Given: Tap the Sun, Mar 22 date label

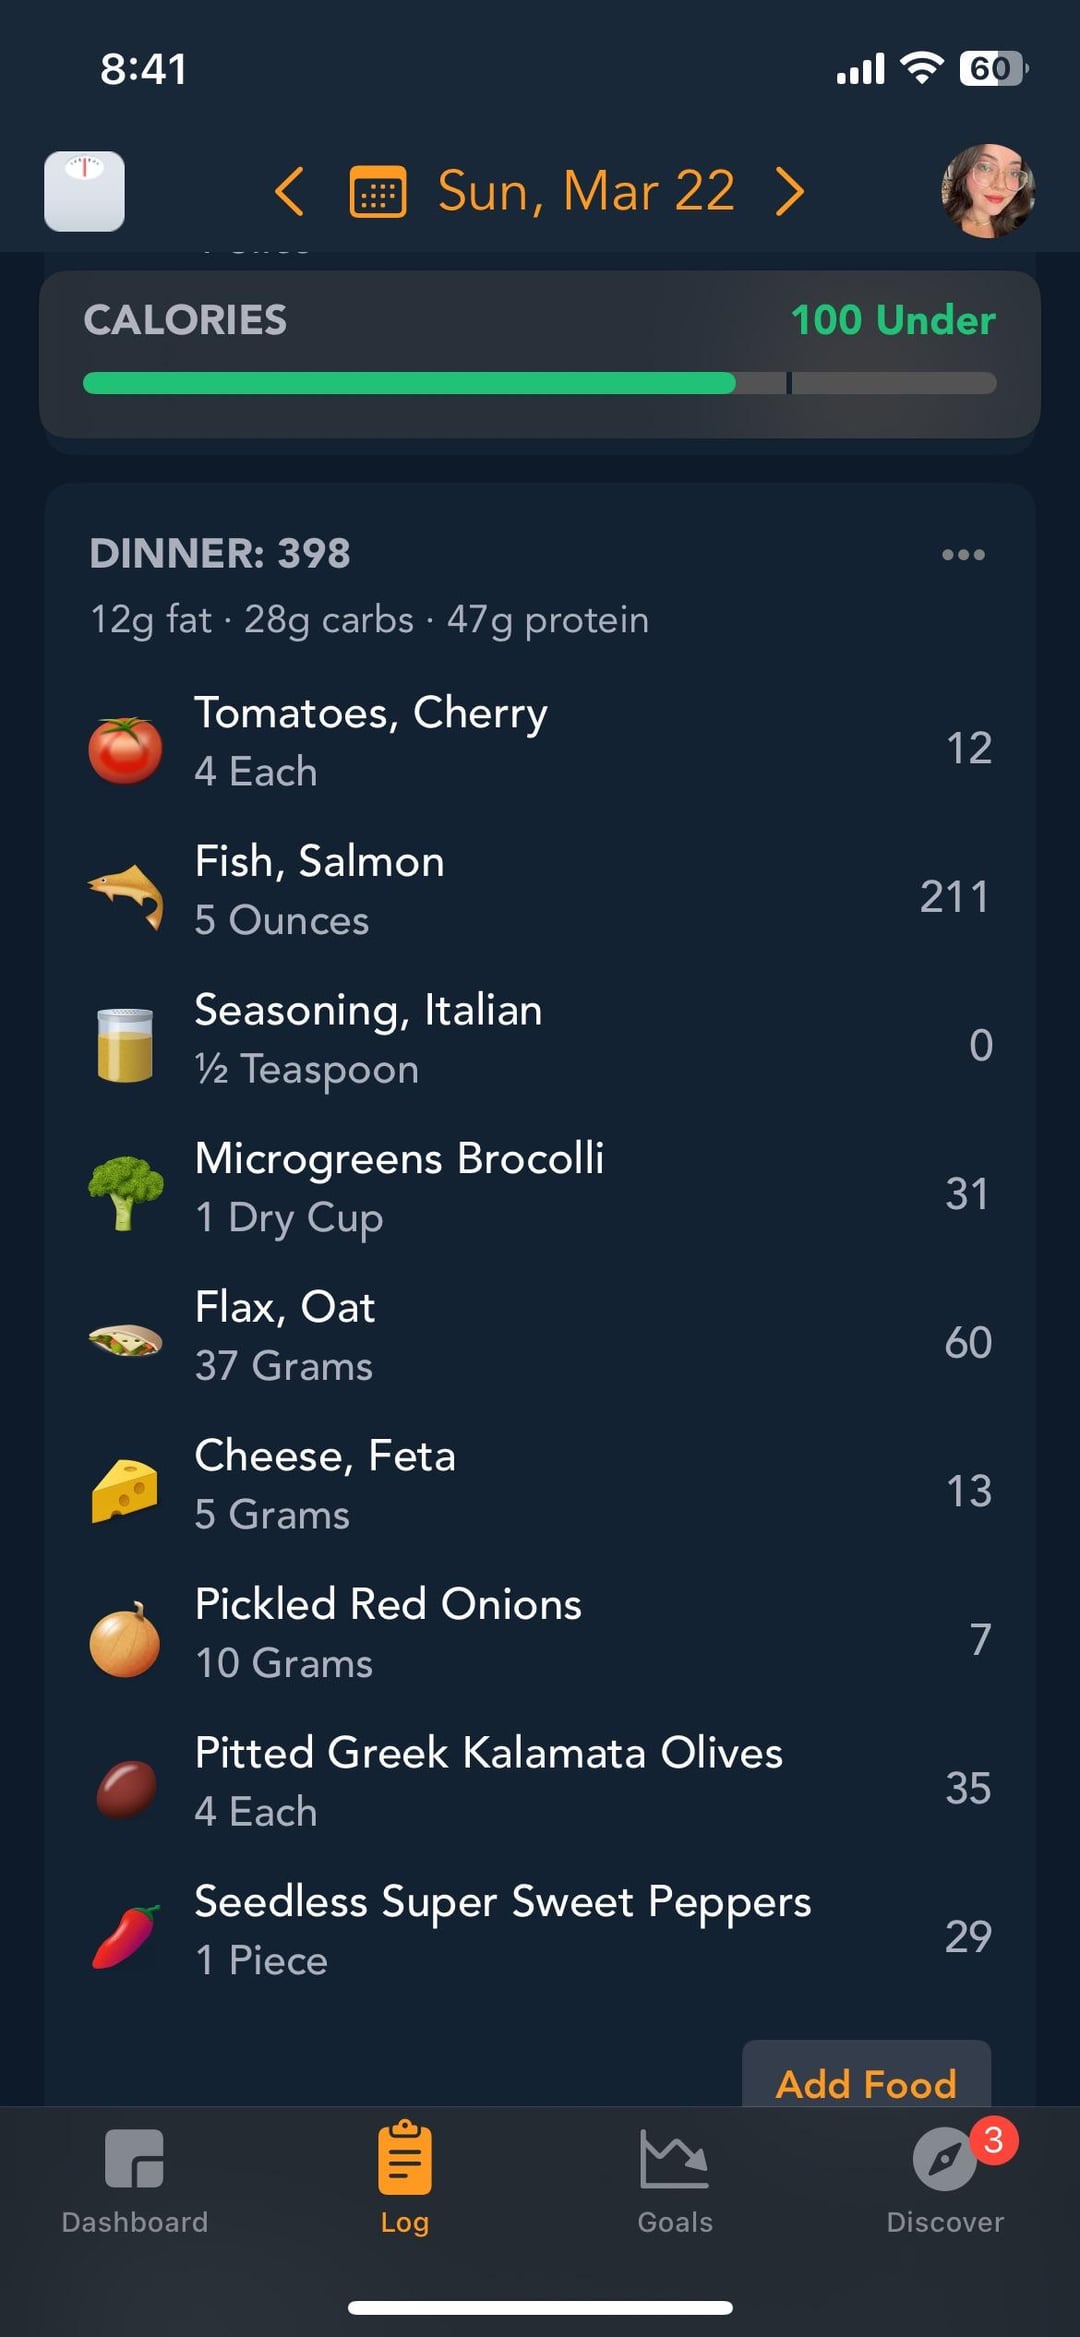Looking at the screenshot, I should coord(586,191).
